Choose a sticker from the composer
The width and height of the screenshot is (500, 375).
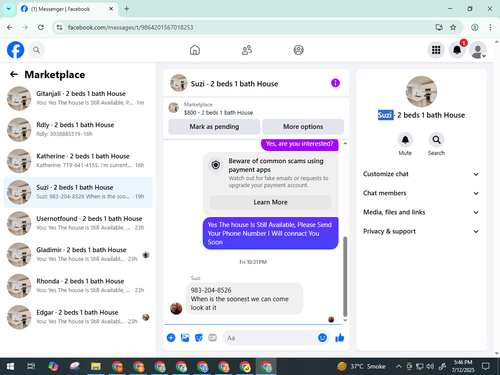click(x=199, y=338)
